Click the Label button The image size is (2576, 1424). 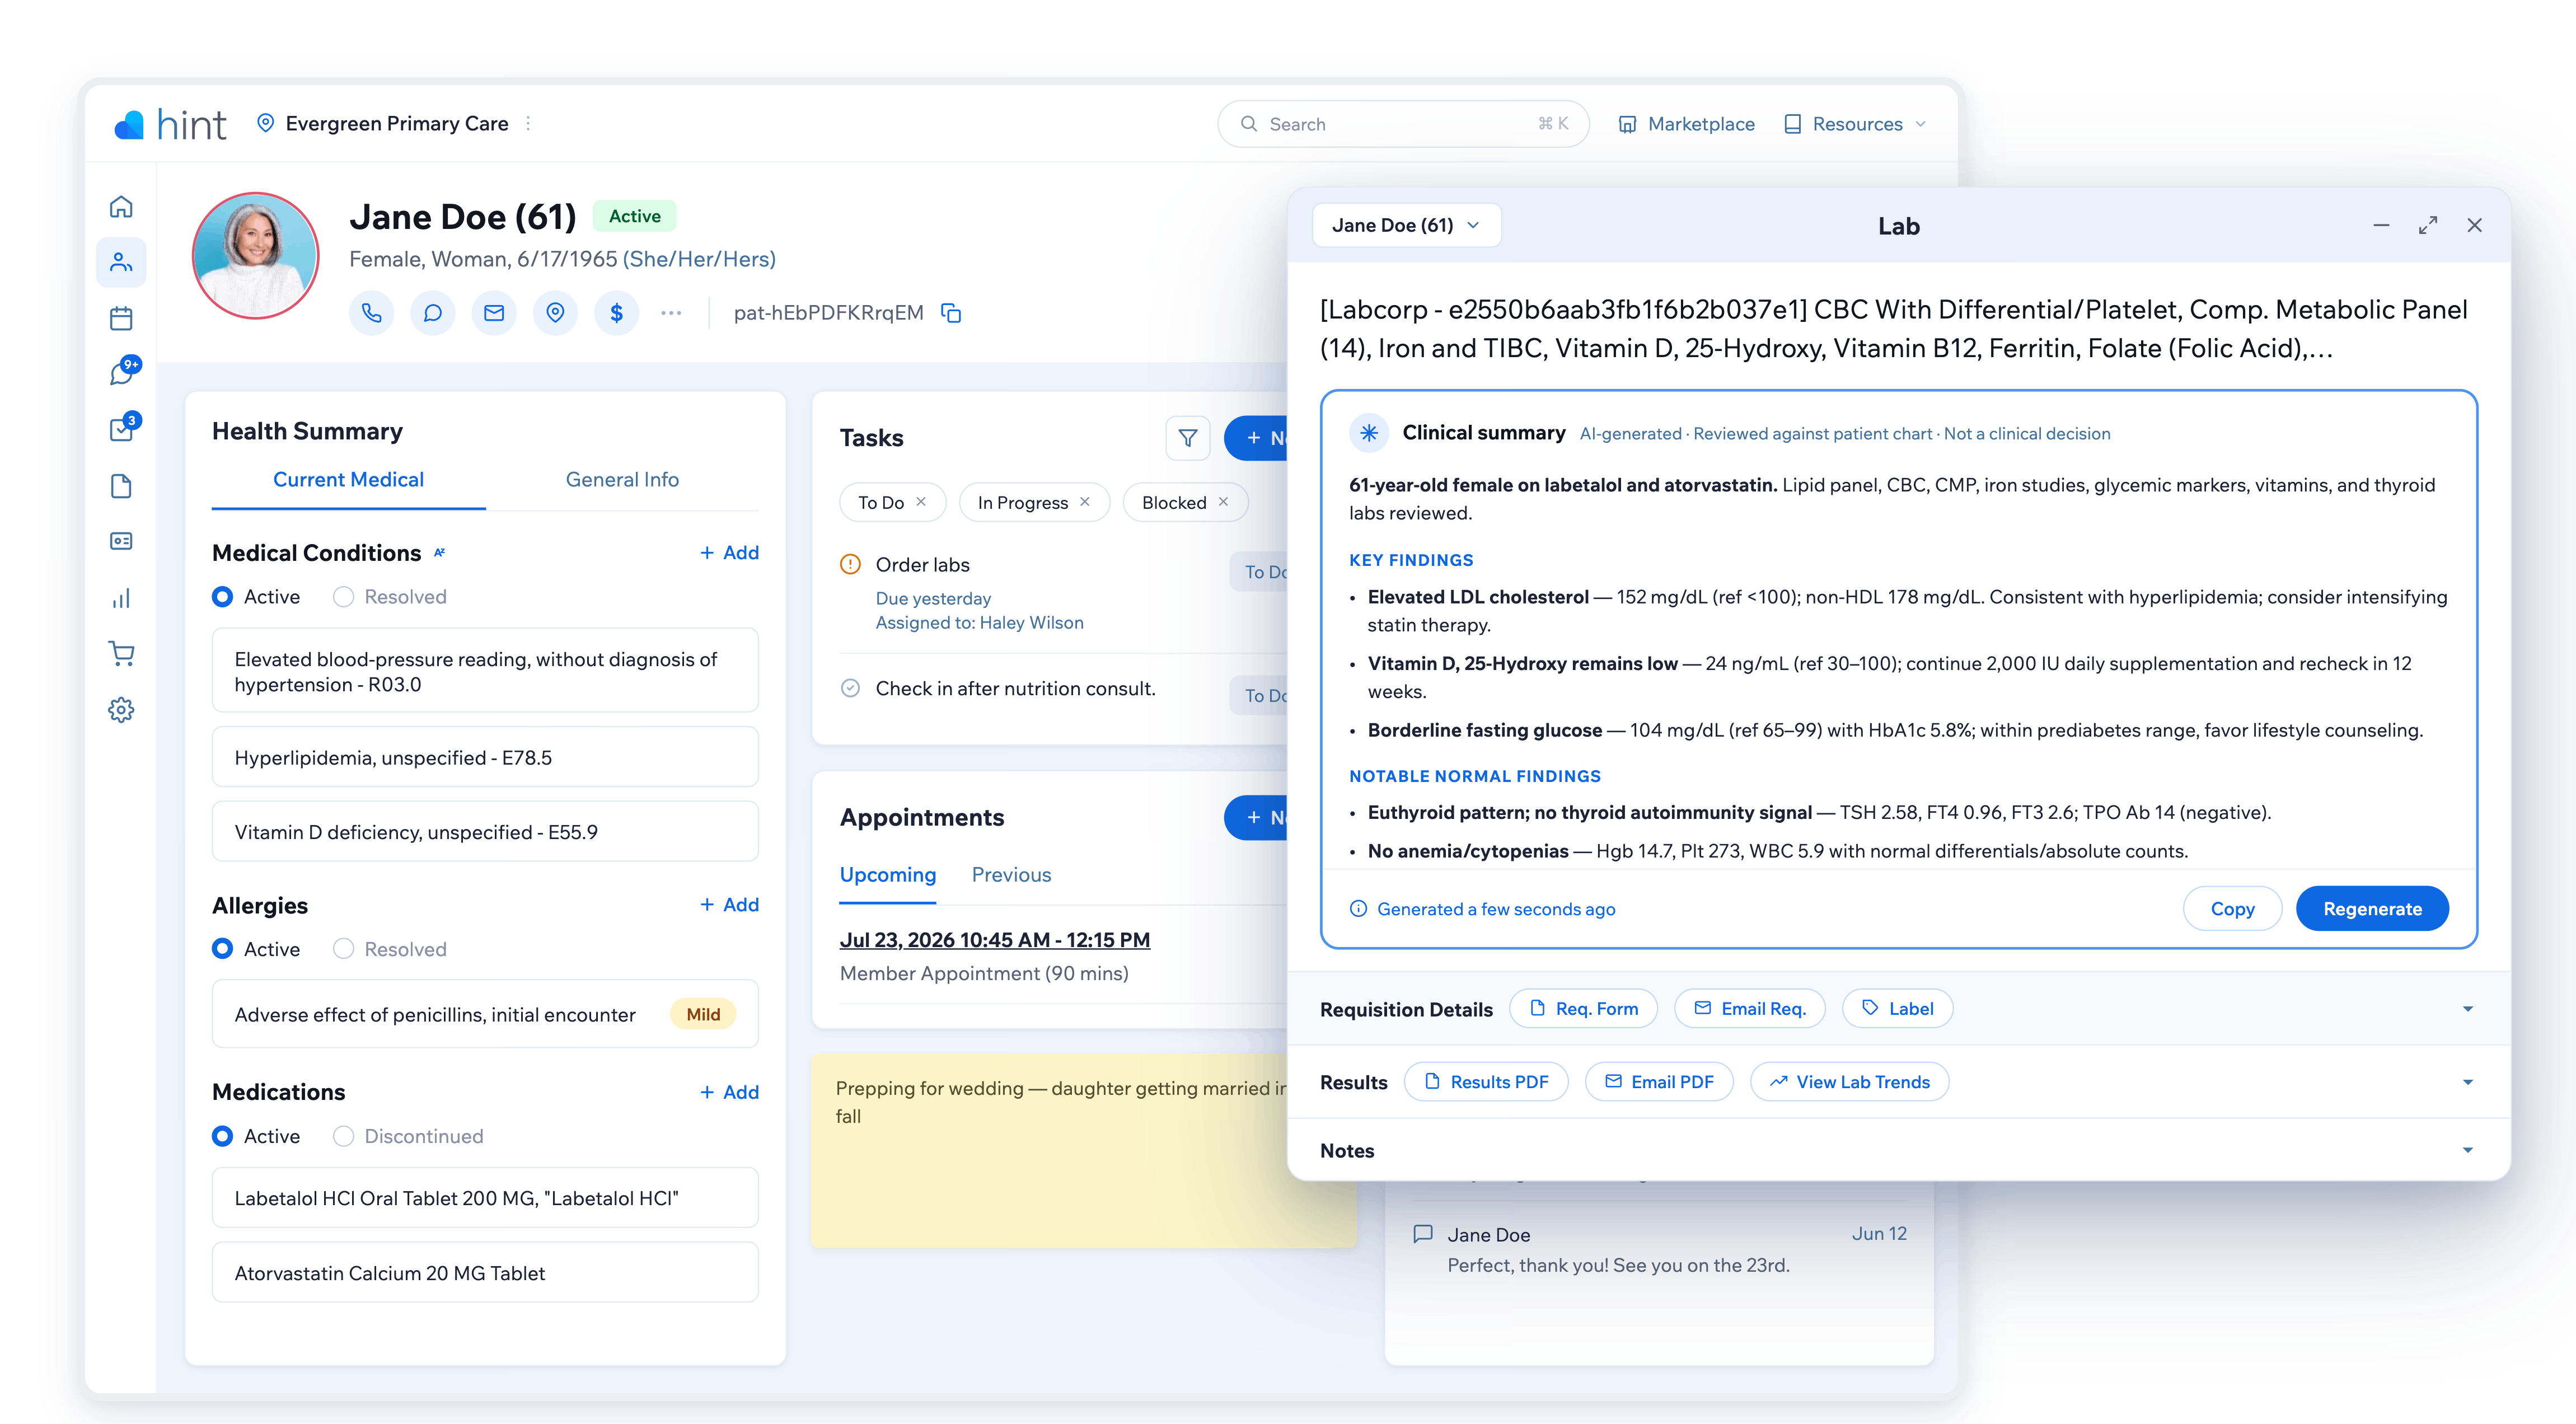(1897, 1008)
